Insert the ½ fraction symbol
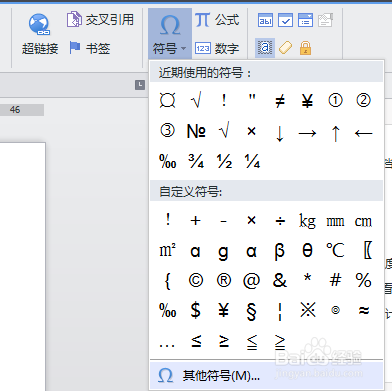The image size is (392, 391). [224, 161]
